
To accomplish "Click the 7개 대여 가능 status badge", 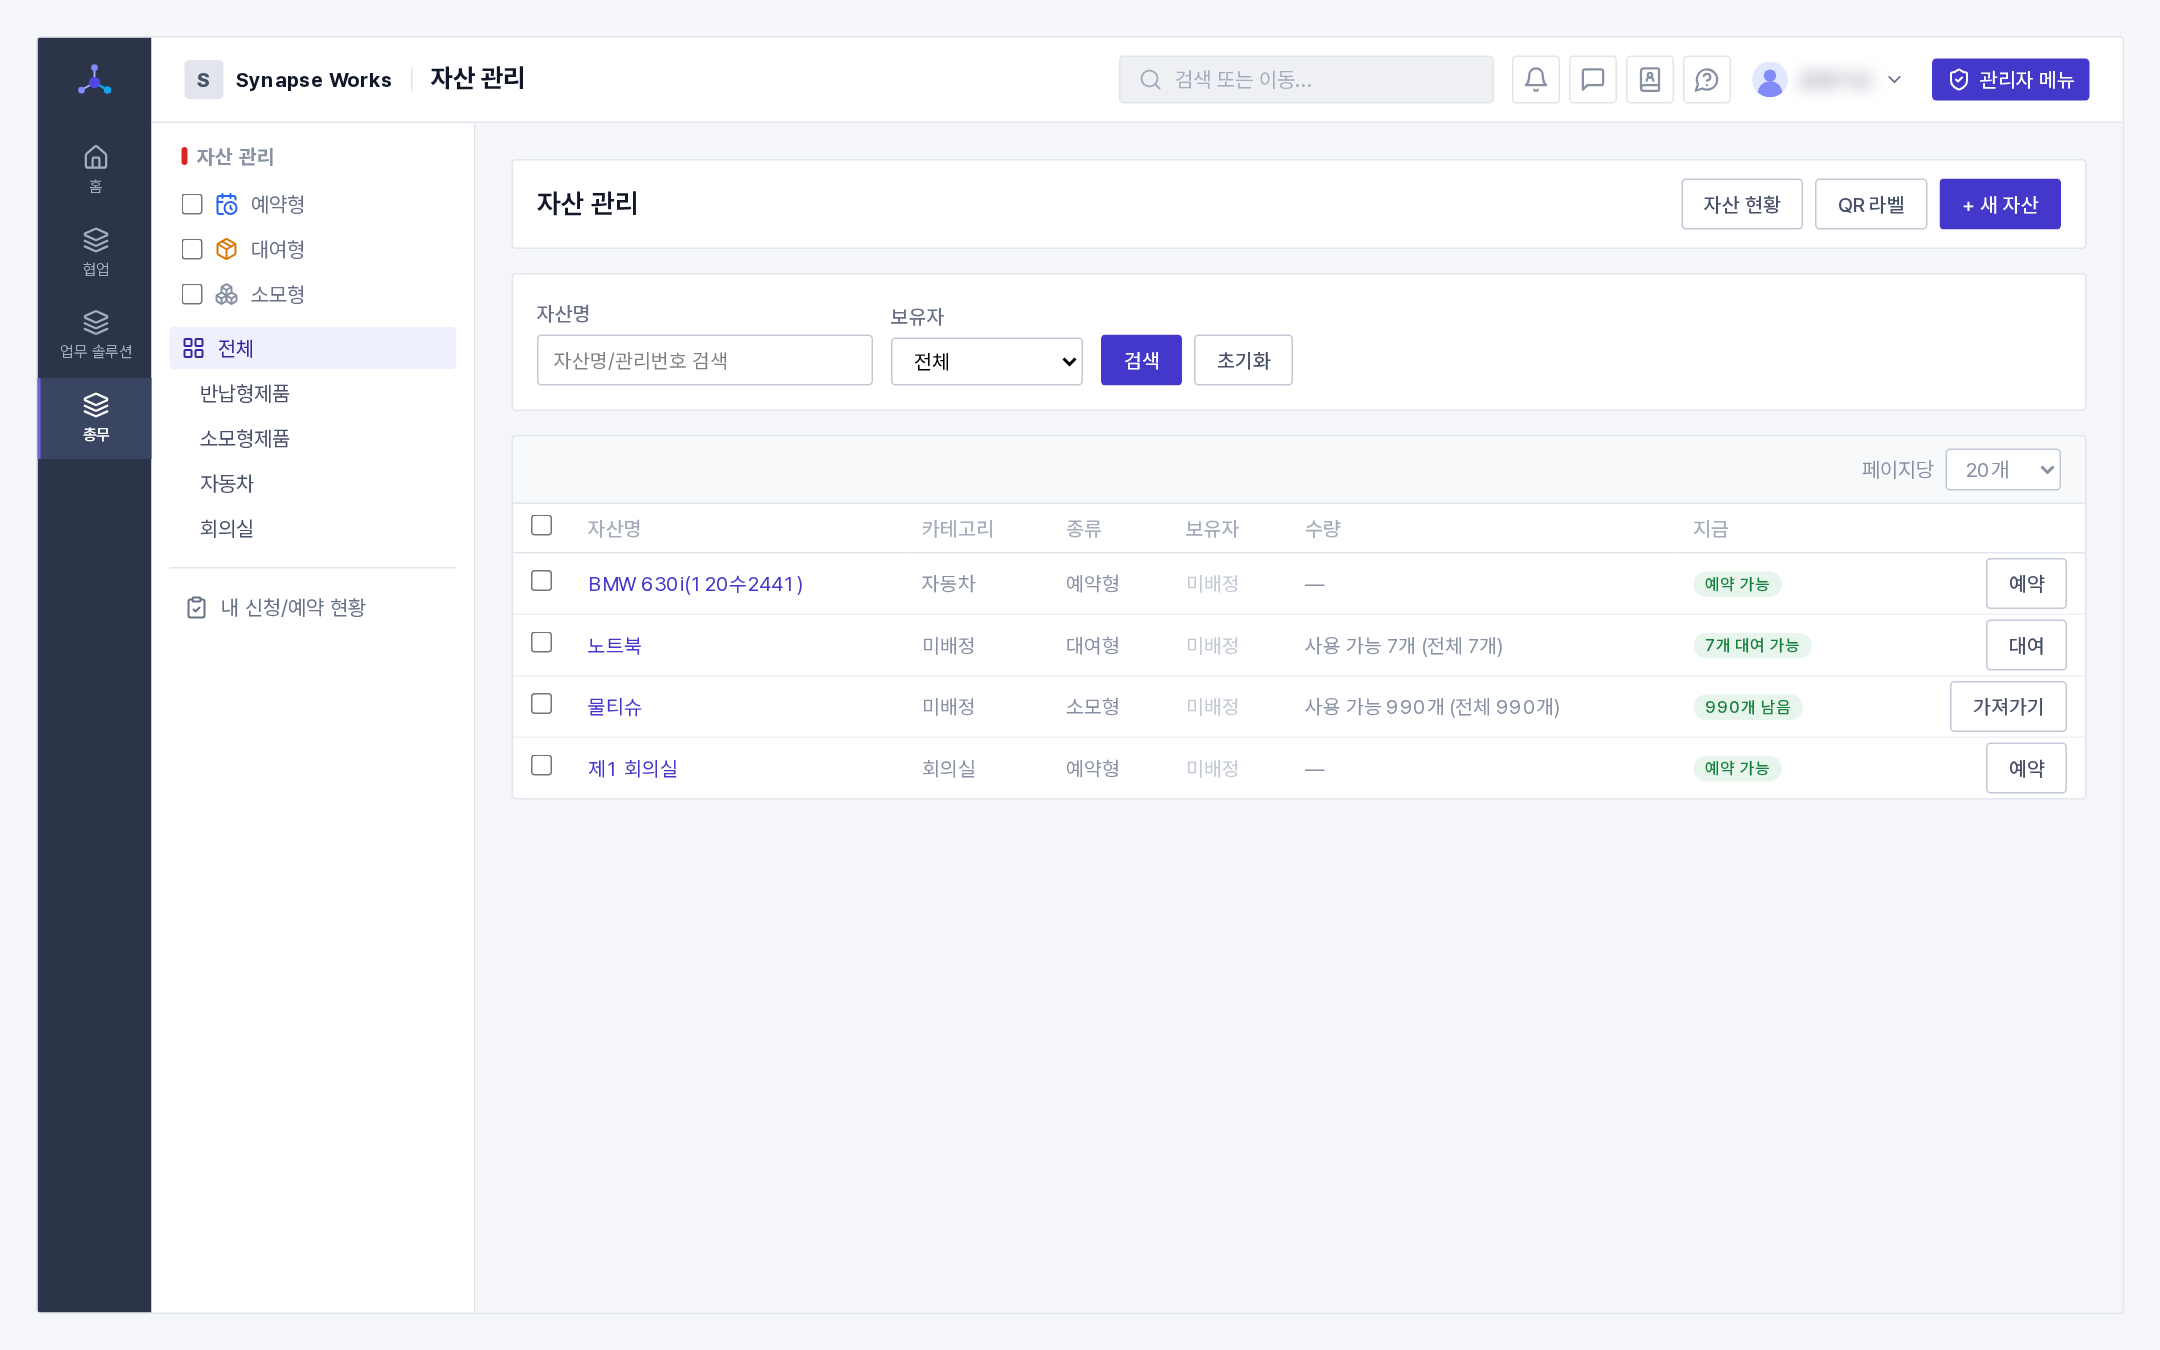I will tap(1752, 646).
